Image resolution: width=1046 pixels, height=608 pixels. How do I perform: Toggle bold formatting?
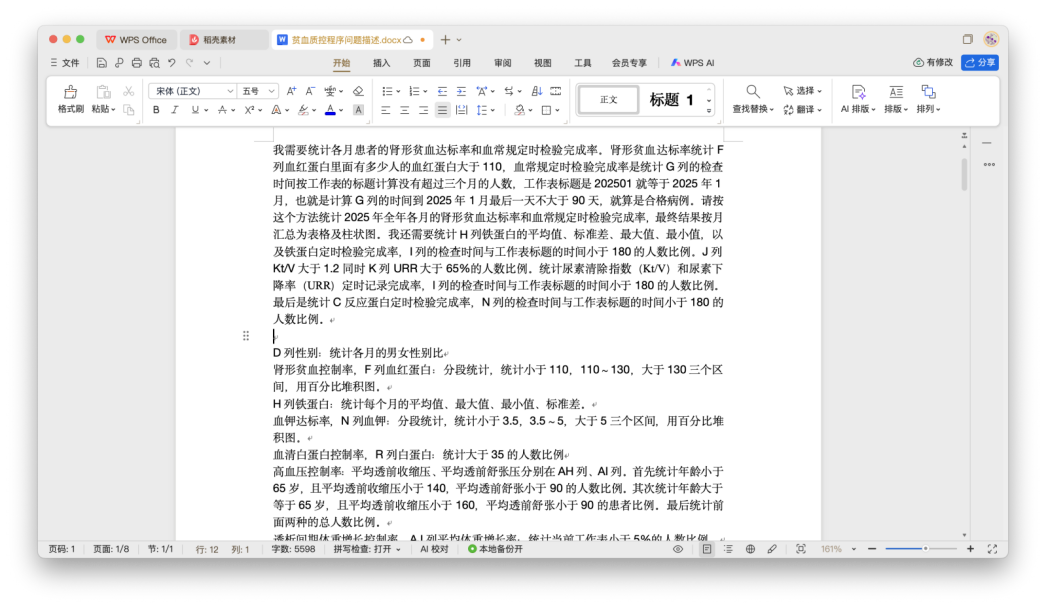point(156,110)
